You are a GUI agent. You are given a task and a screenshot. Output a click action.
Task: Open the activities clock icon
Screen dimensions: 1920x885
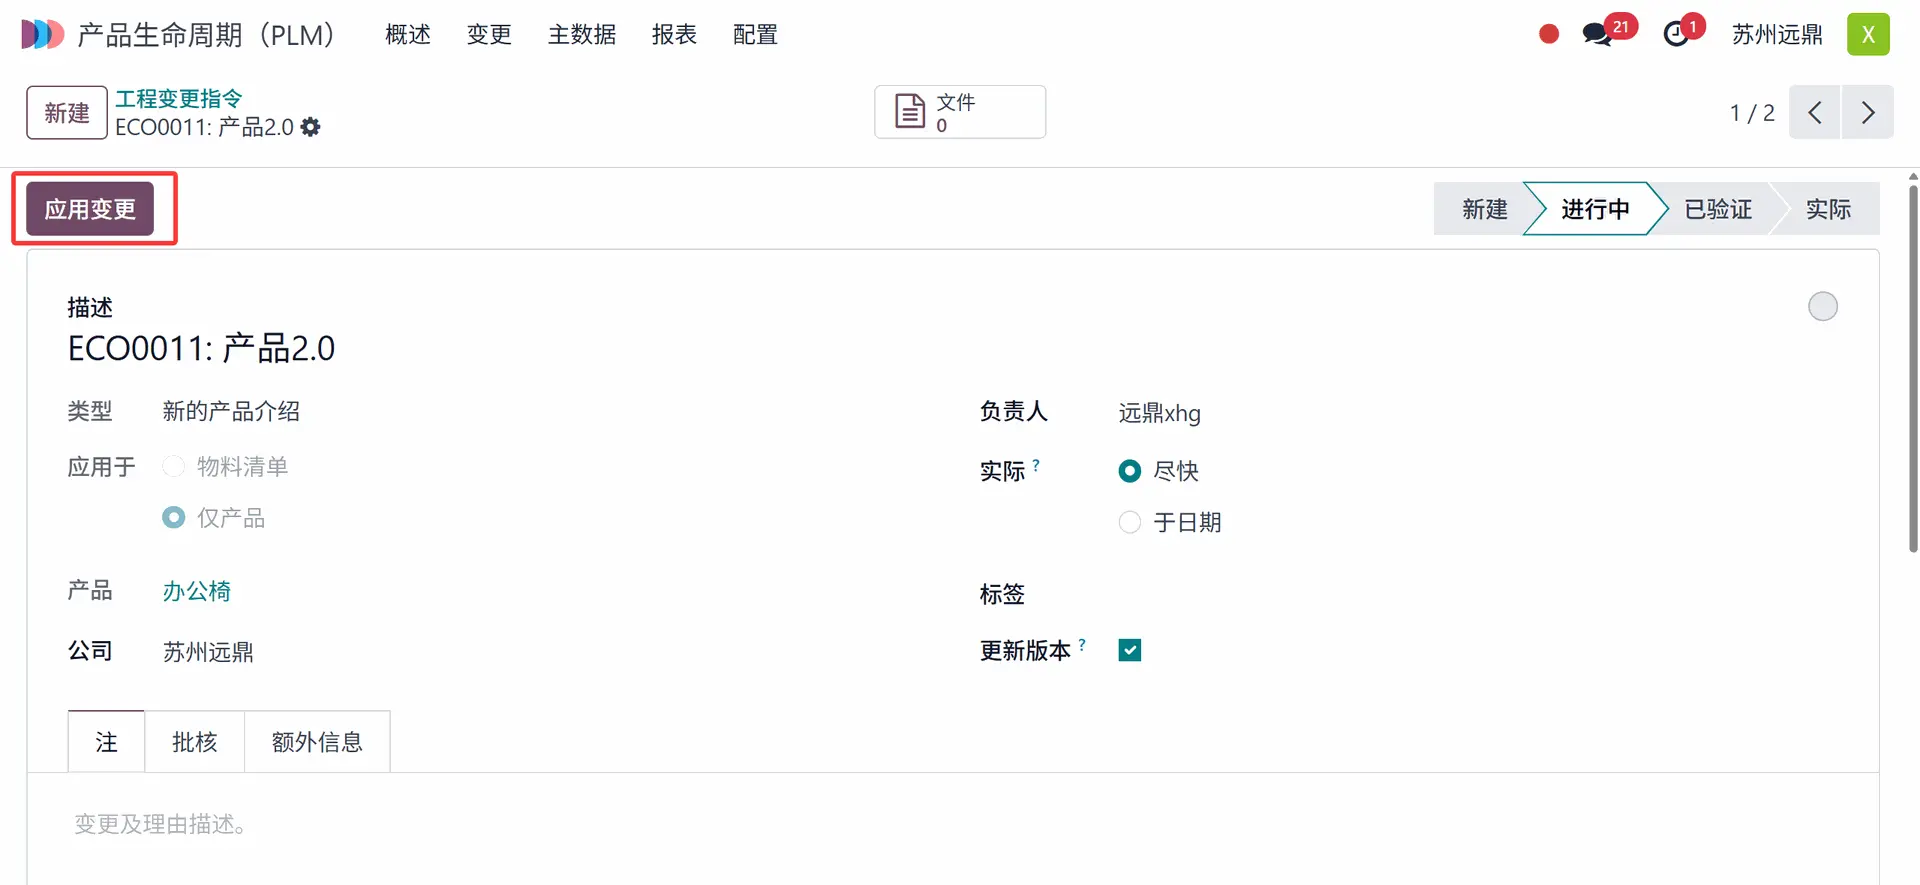pos(1676,35)
